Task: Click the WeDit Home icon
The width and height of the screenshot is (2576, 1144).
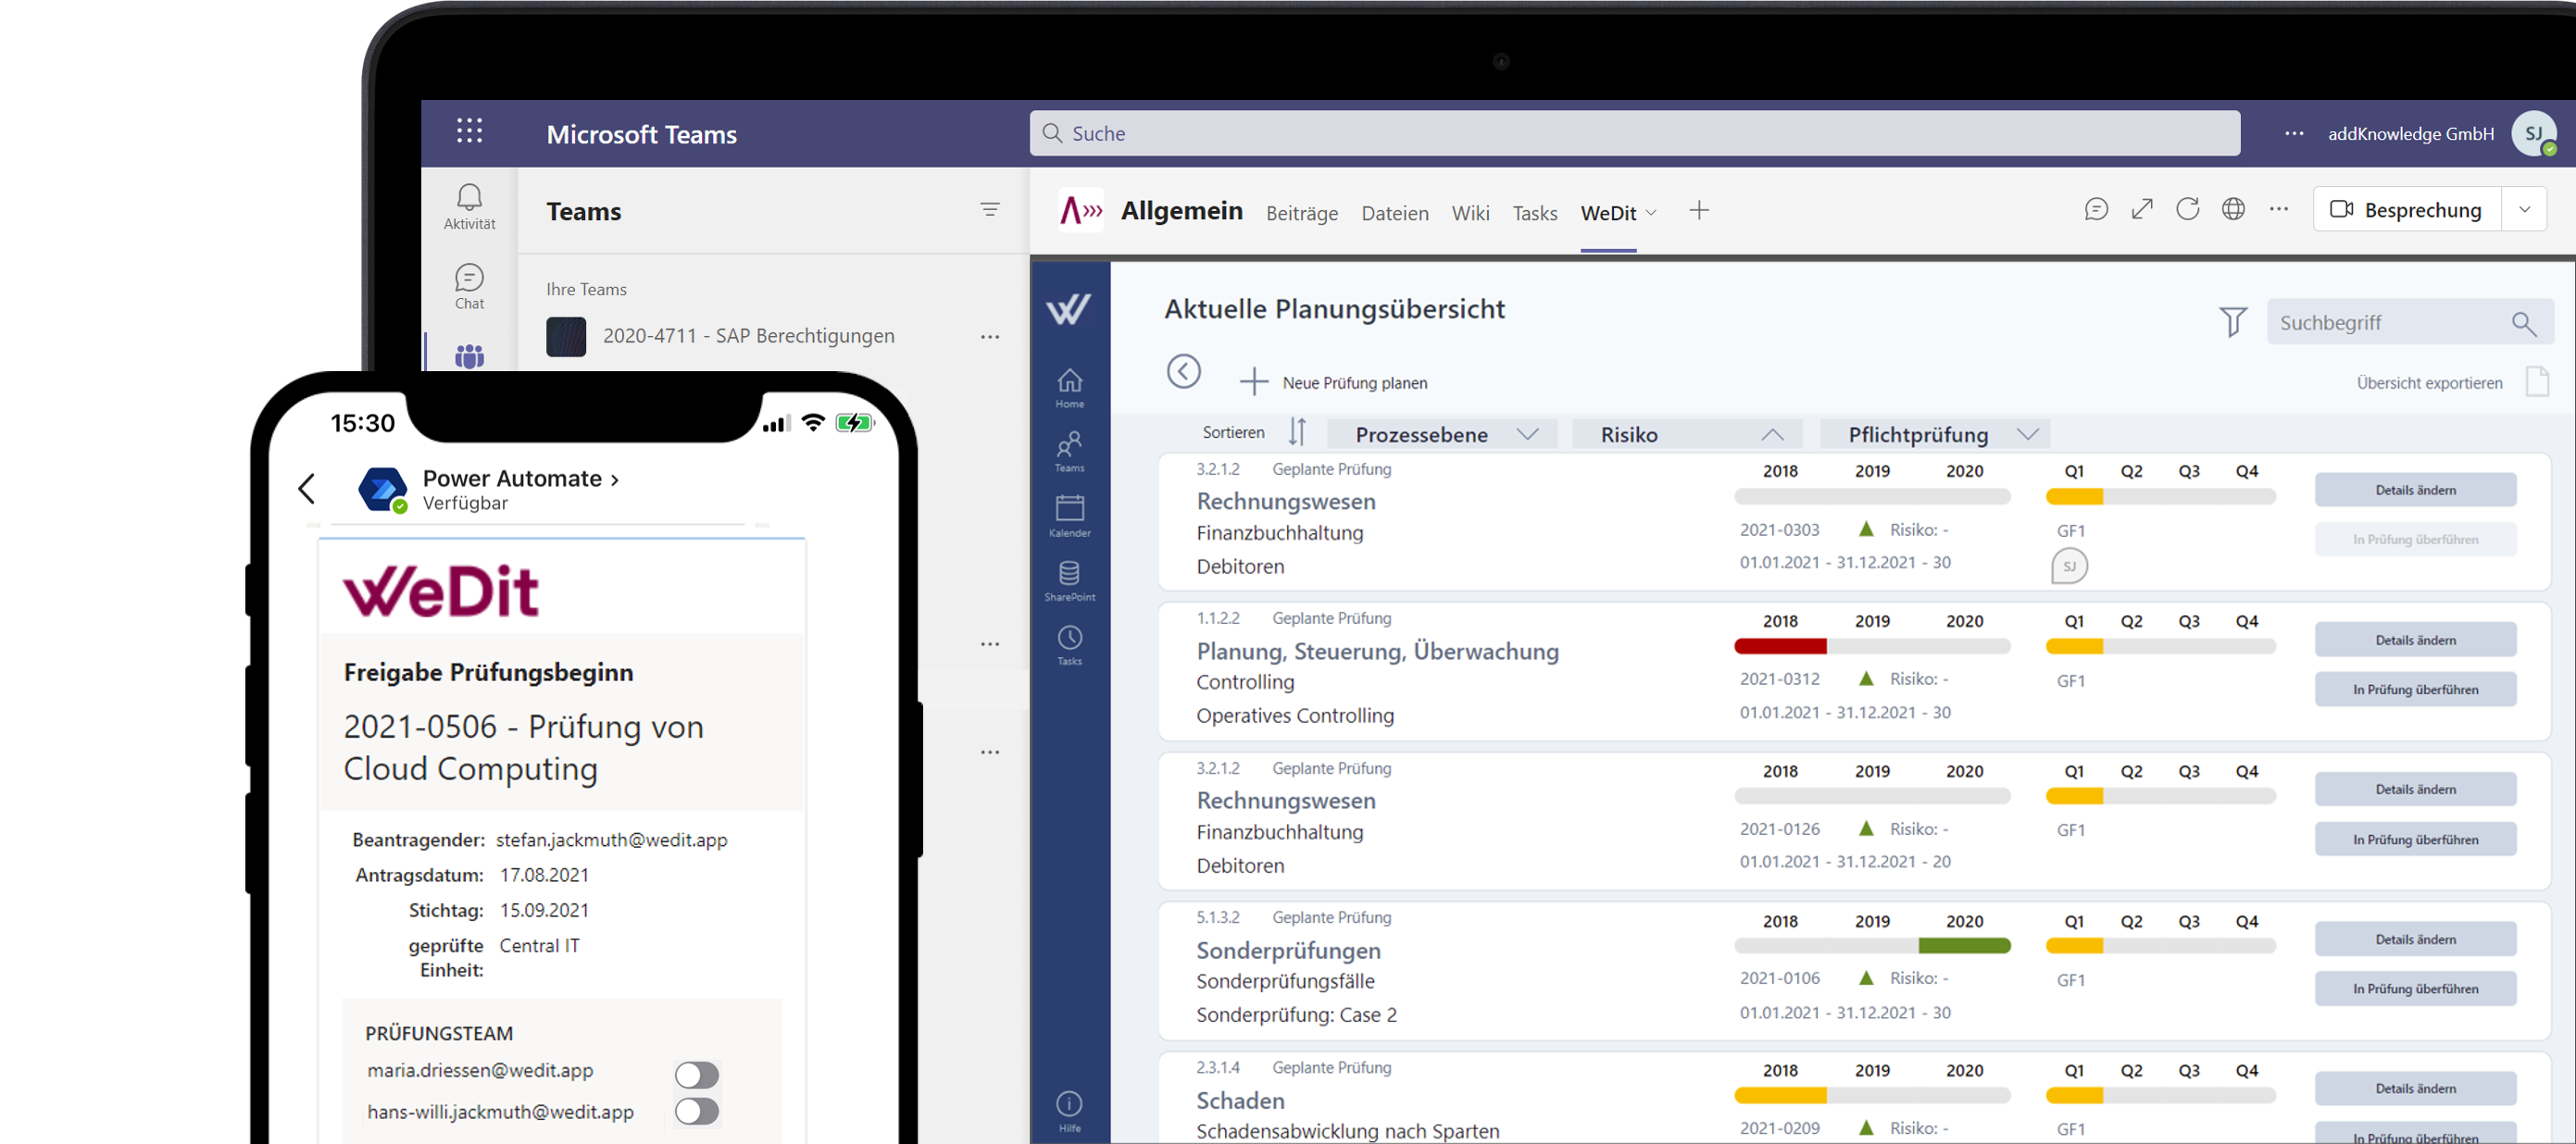Action: coord(1069,381)
